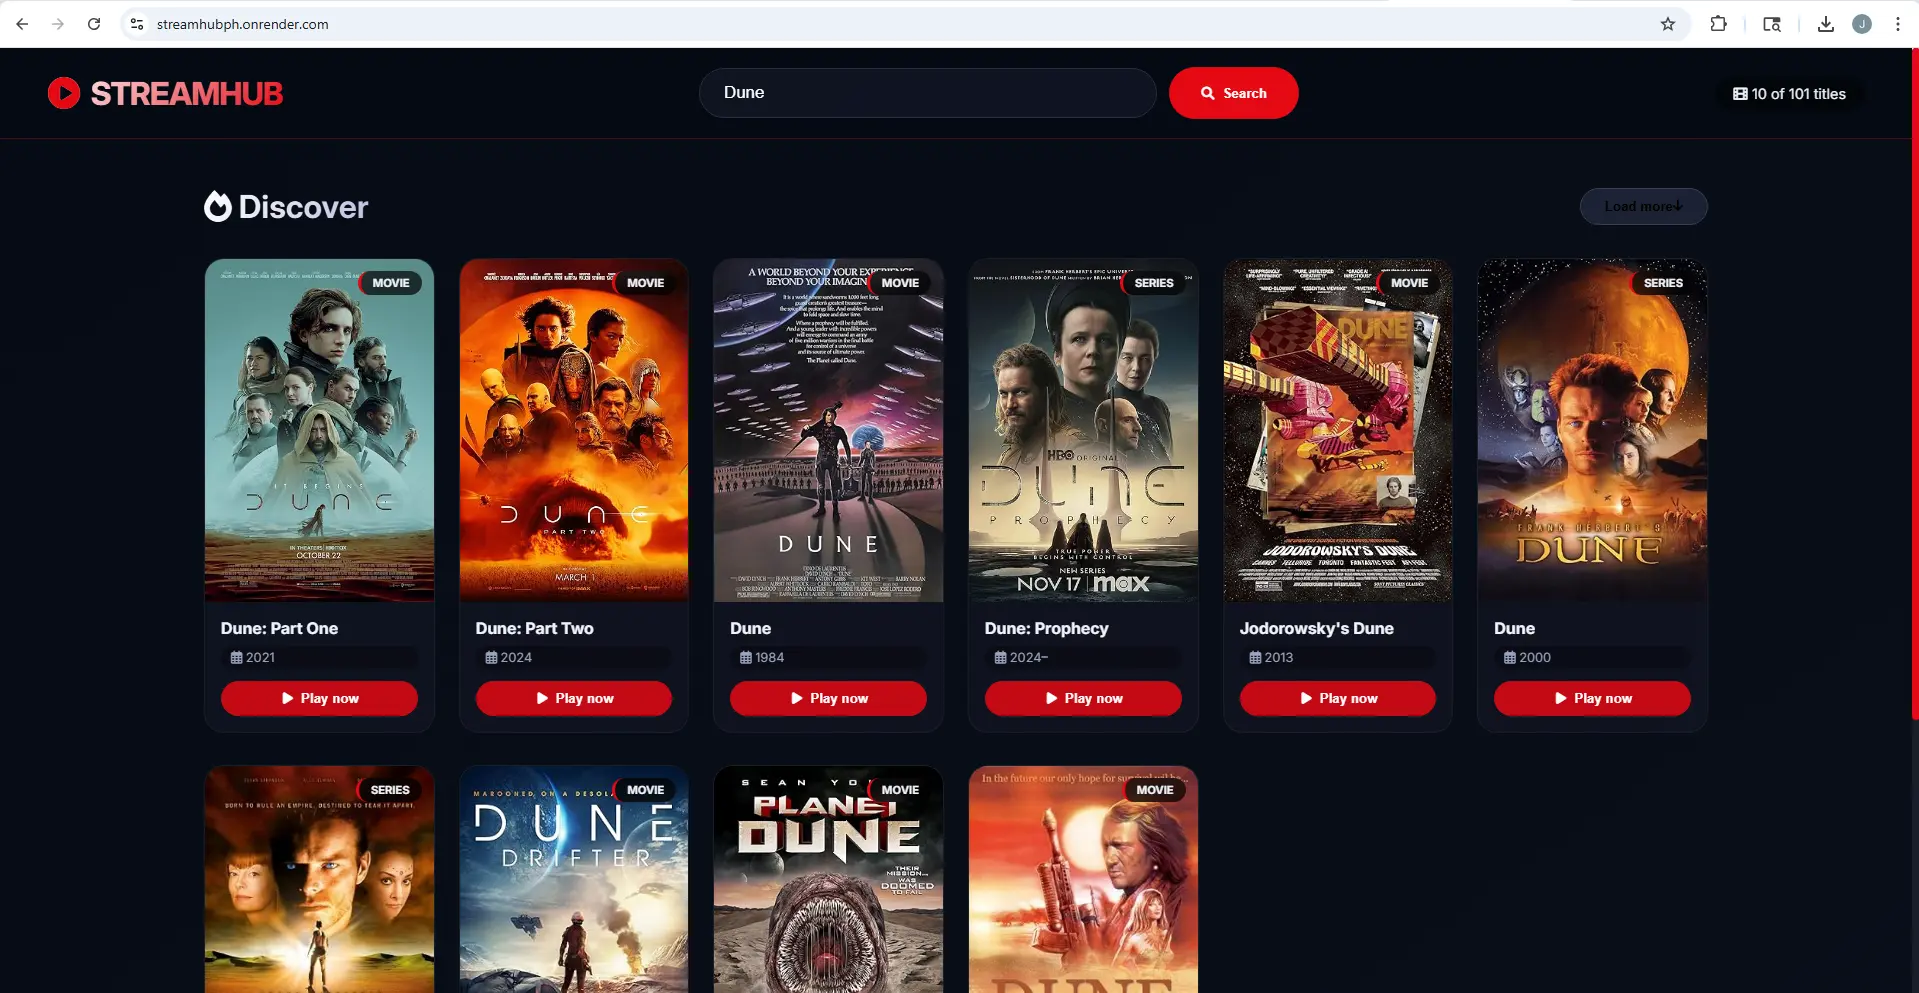
Task: Open the browser three-dot menu
Action: (1898, 24)
